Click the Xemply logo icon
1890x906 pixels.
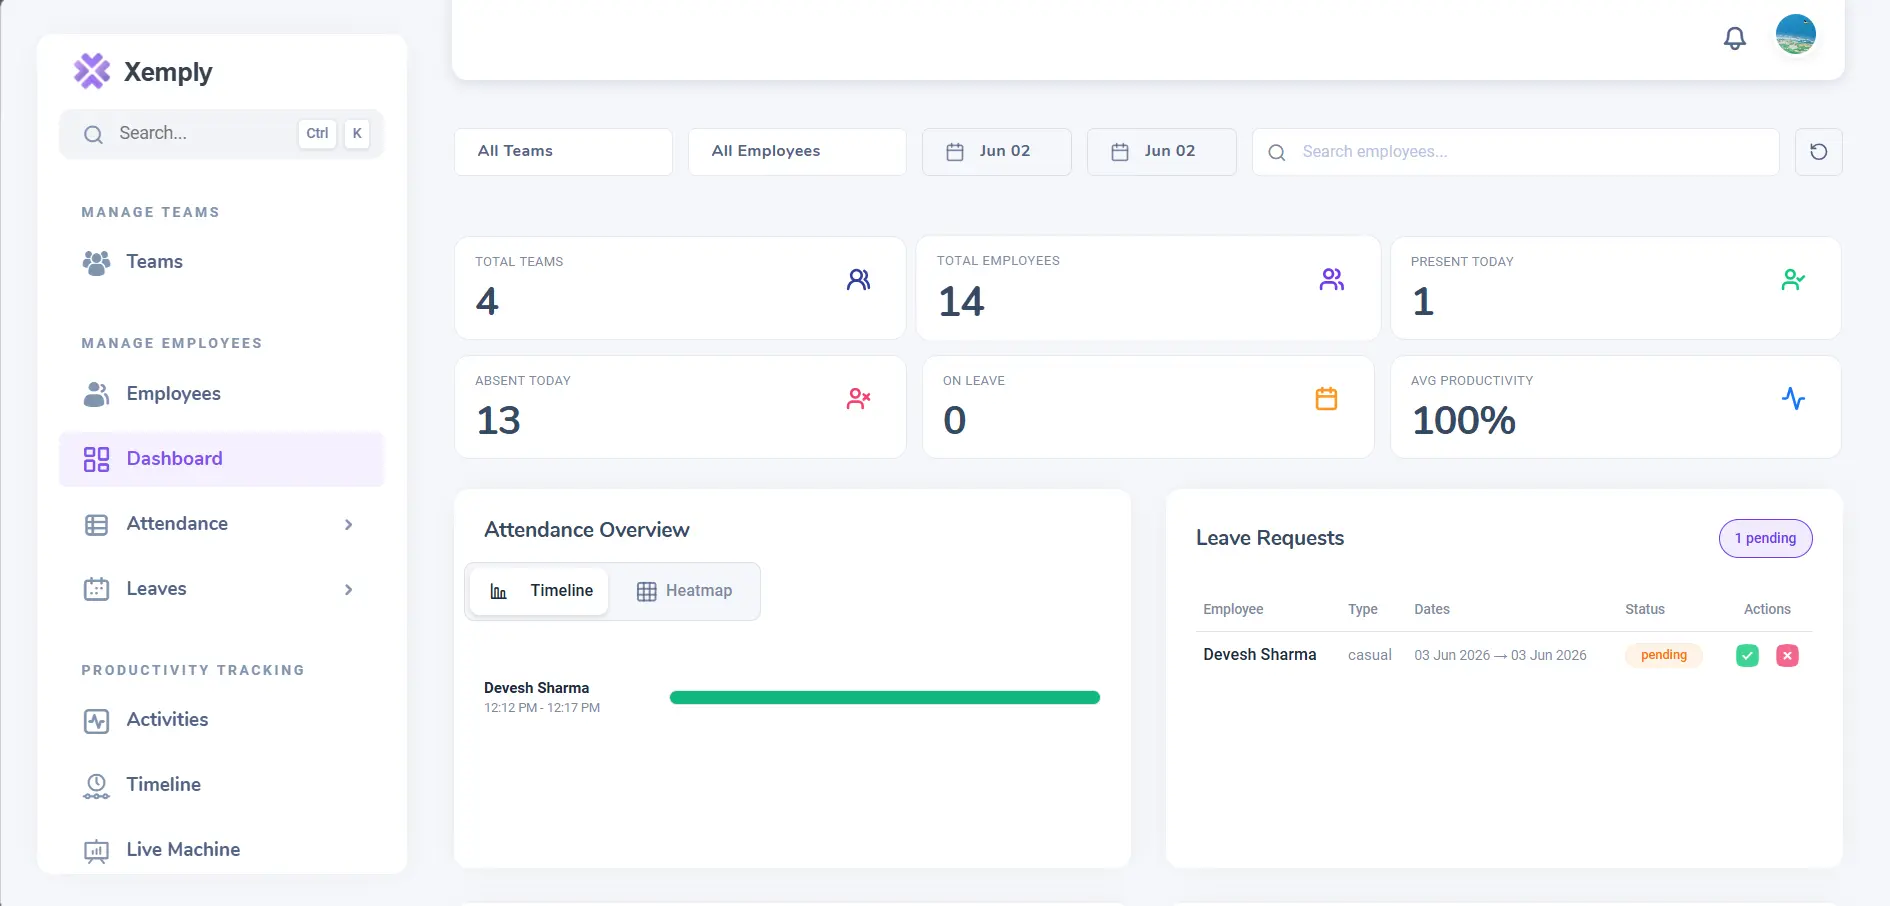pos(92,71)
